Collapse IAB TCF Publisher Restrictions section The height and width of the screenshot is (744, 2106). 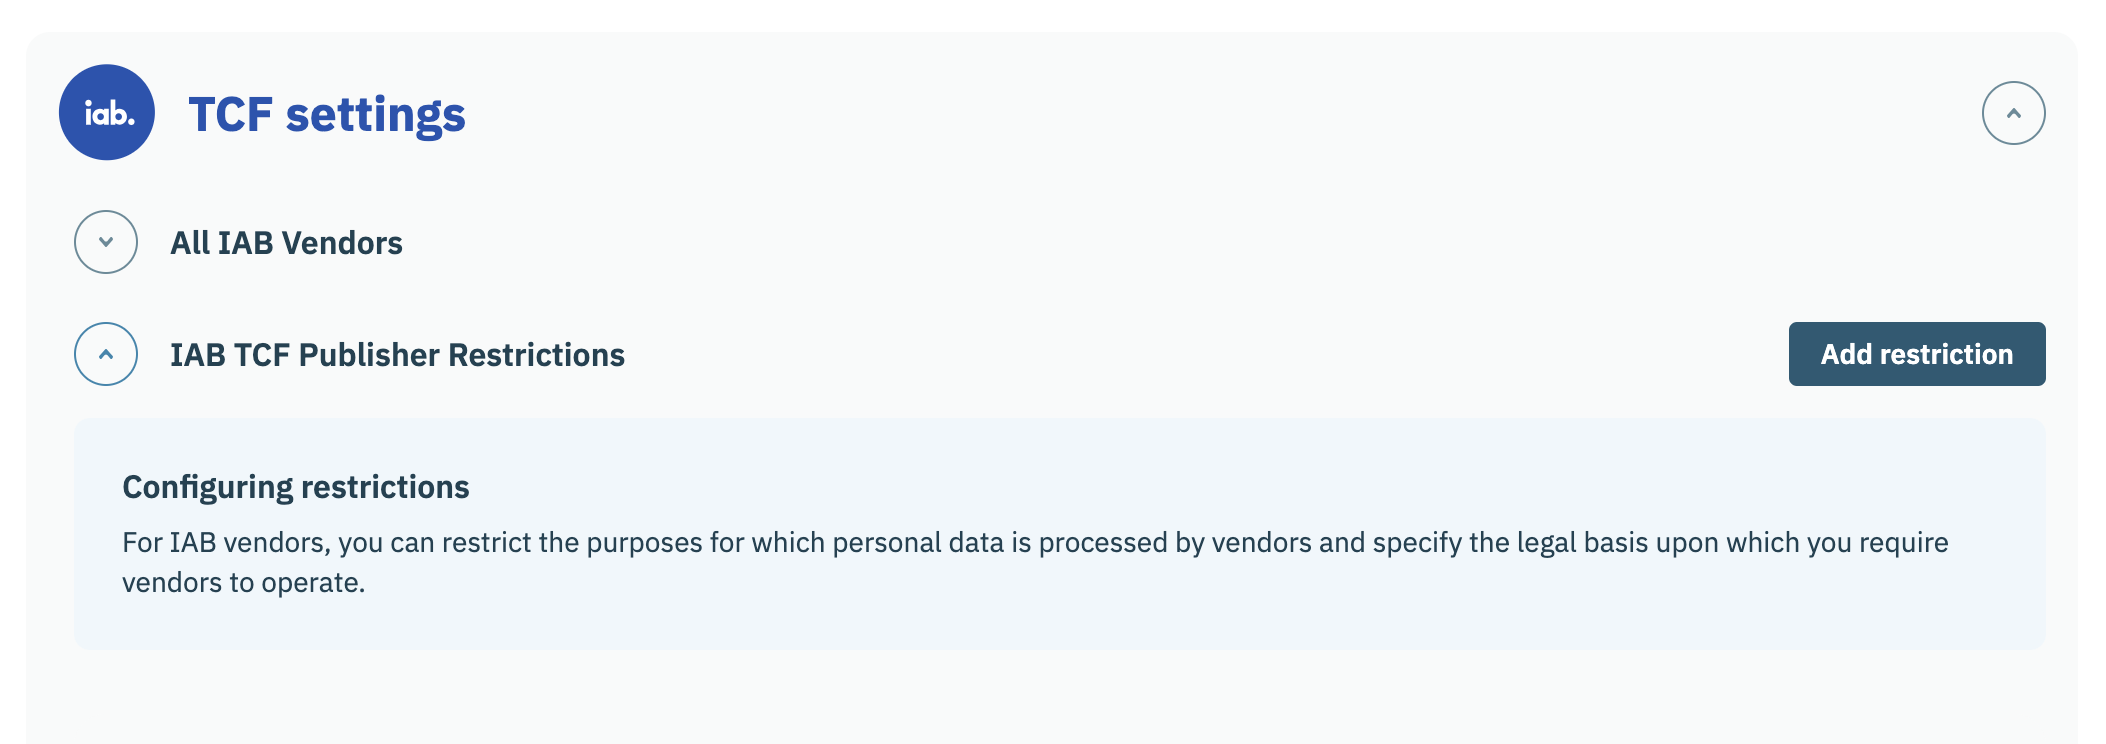coord(106,354)
